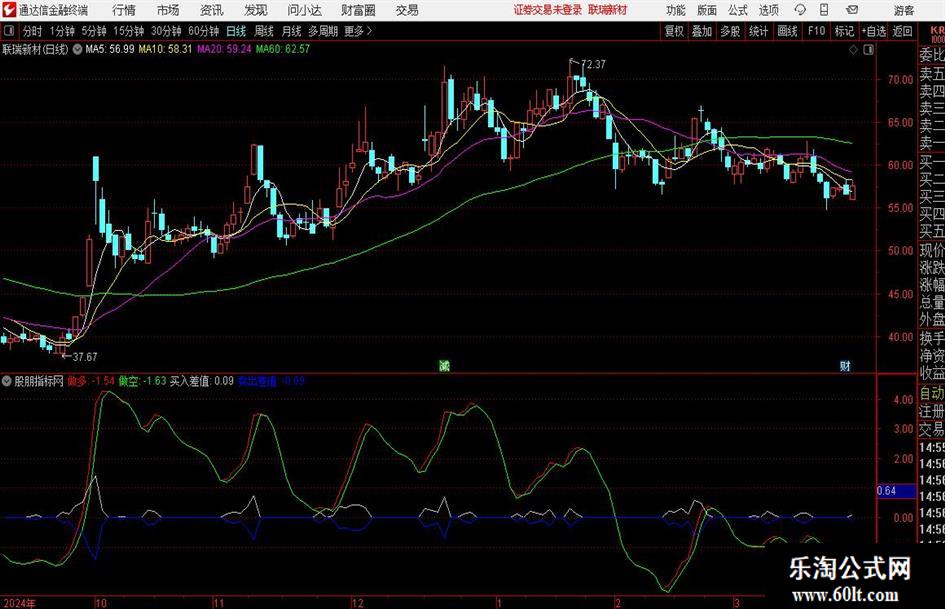Click the 画线 drawing toolbar button
945x609 pixels.
[x=787, y=31]
